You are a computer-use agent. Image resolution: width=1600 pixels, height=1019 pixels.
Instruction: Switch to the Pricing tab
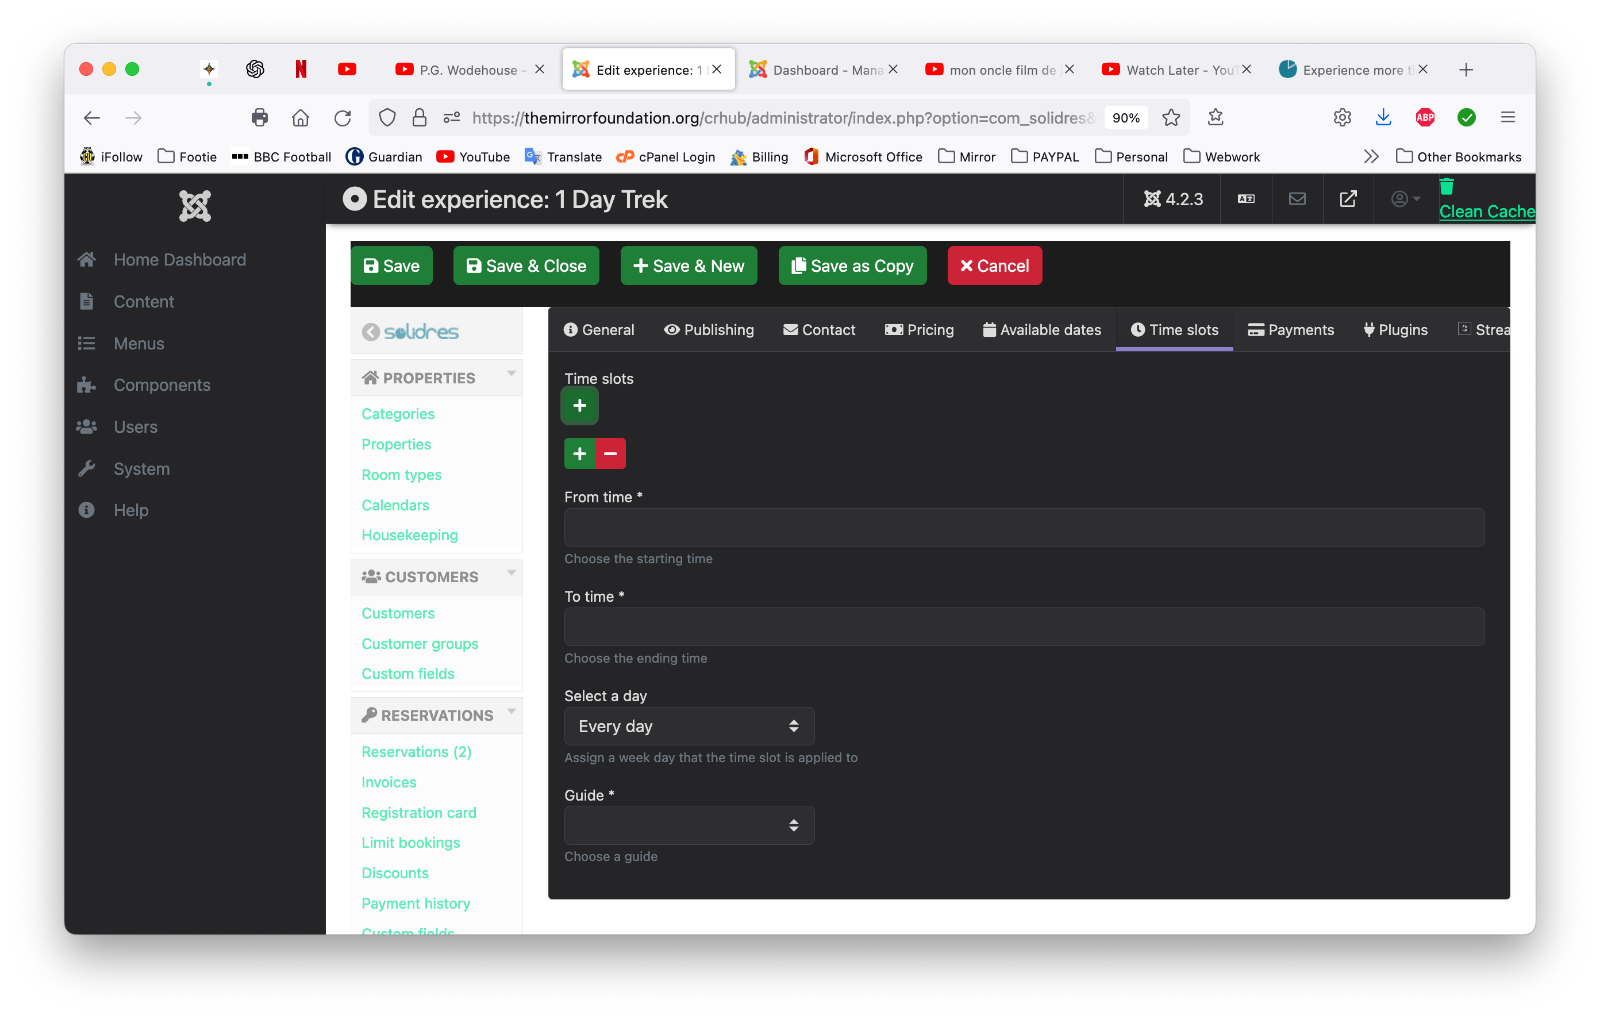pos(919,330)
